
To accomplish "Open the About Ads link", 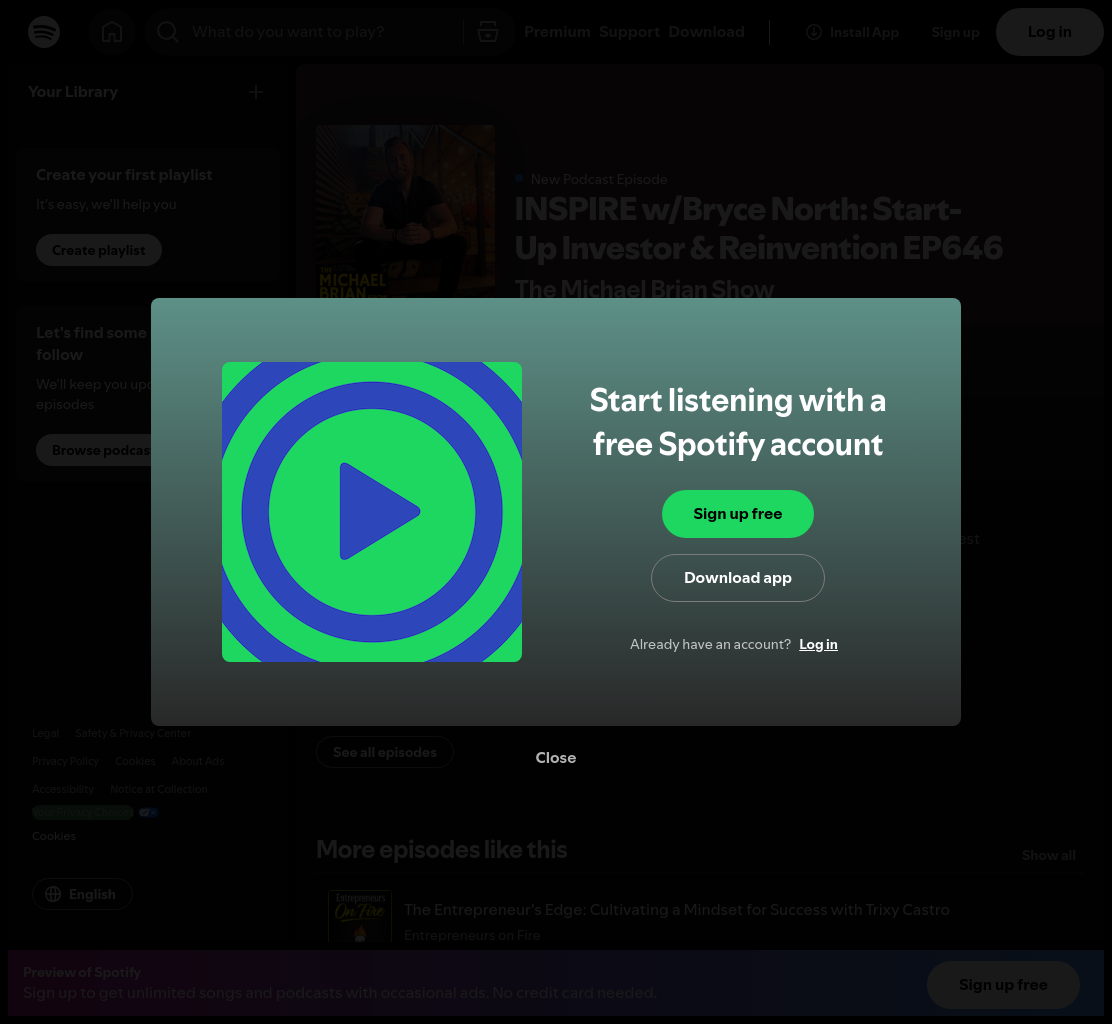I will [198, 761].
